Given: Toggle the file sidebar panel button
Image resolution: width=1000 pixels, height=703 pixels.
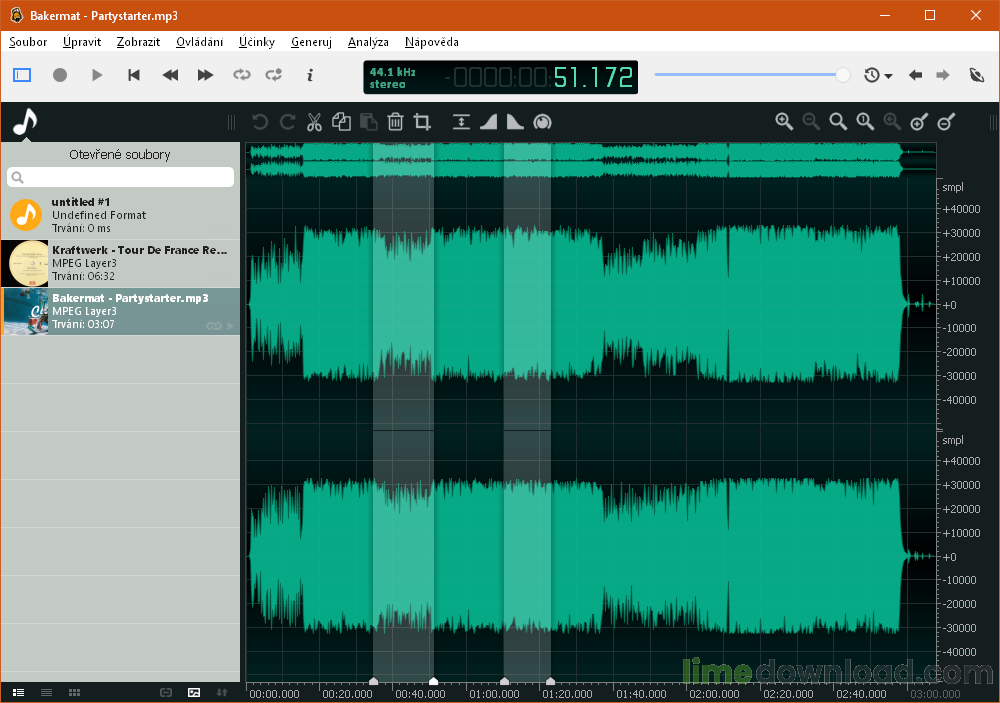Looking at the screenshot, I should click(x=22, y=75).
